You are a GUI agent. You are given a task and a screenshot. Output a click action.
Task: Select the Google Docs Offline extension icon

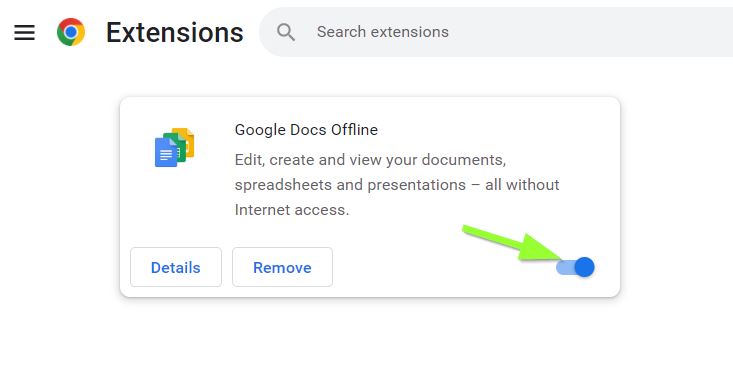click(174, 147)
